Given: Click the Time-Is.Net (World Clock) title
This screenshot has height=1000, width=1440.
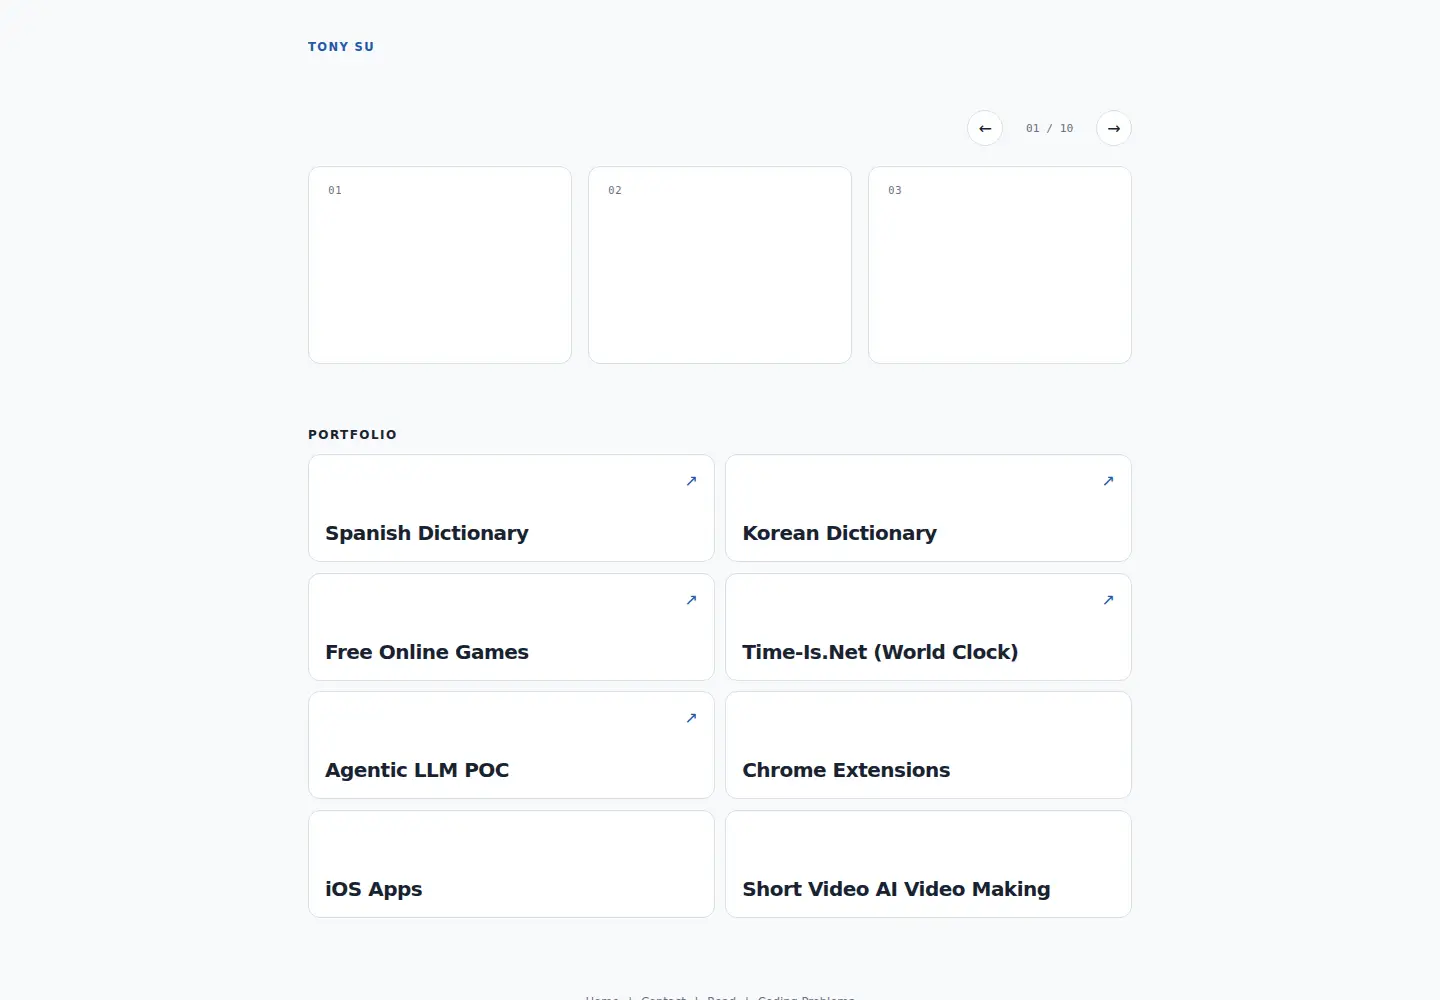Looking at the screenshot, I should (x=880, y=652).
